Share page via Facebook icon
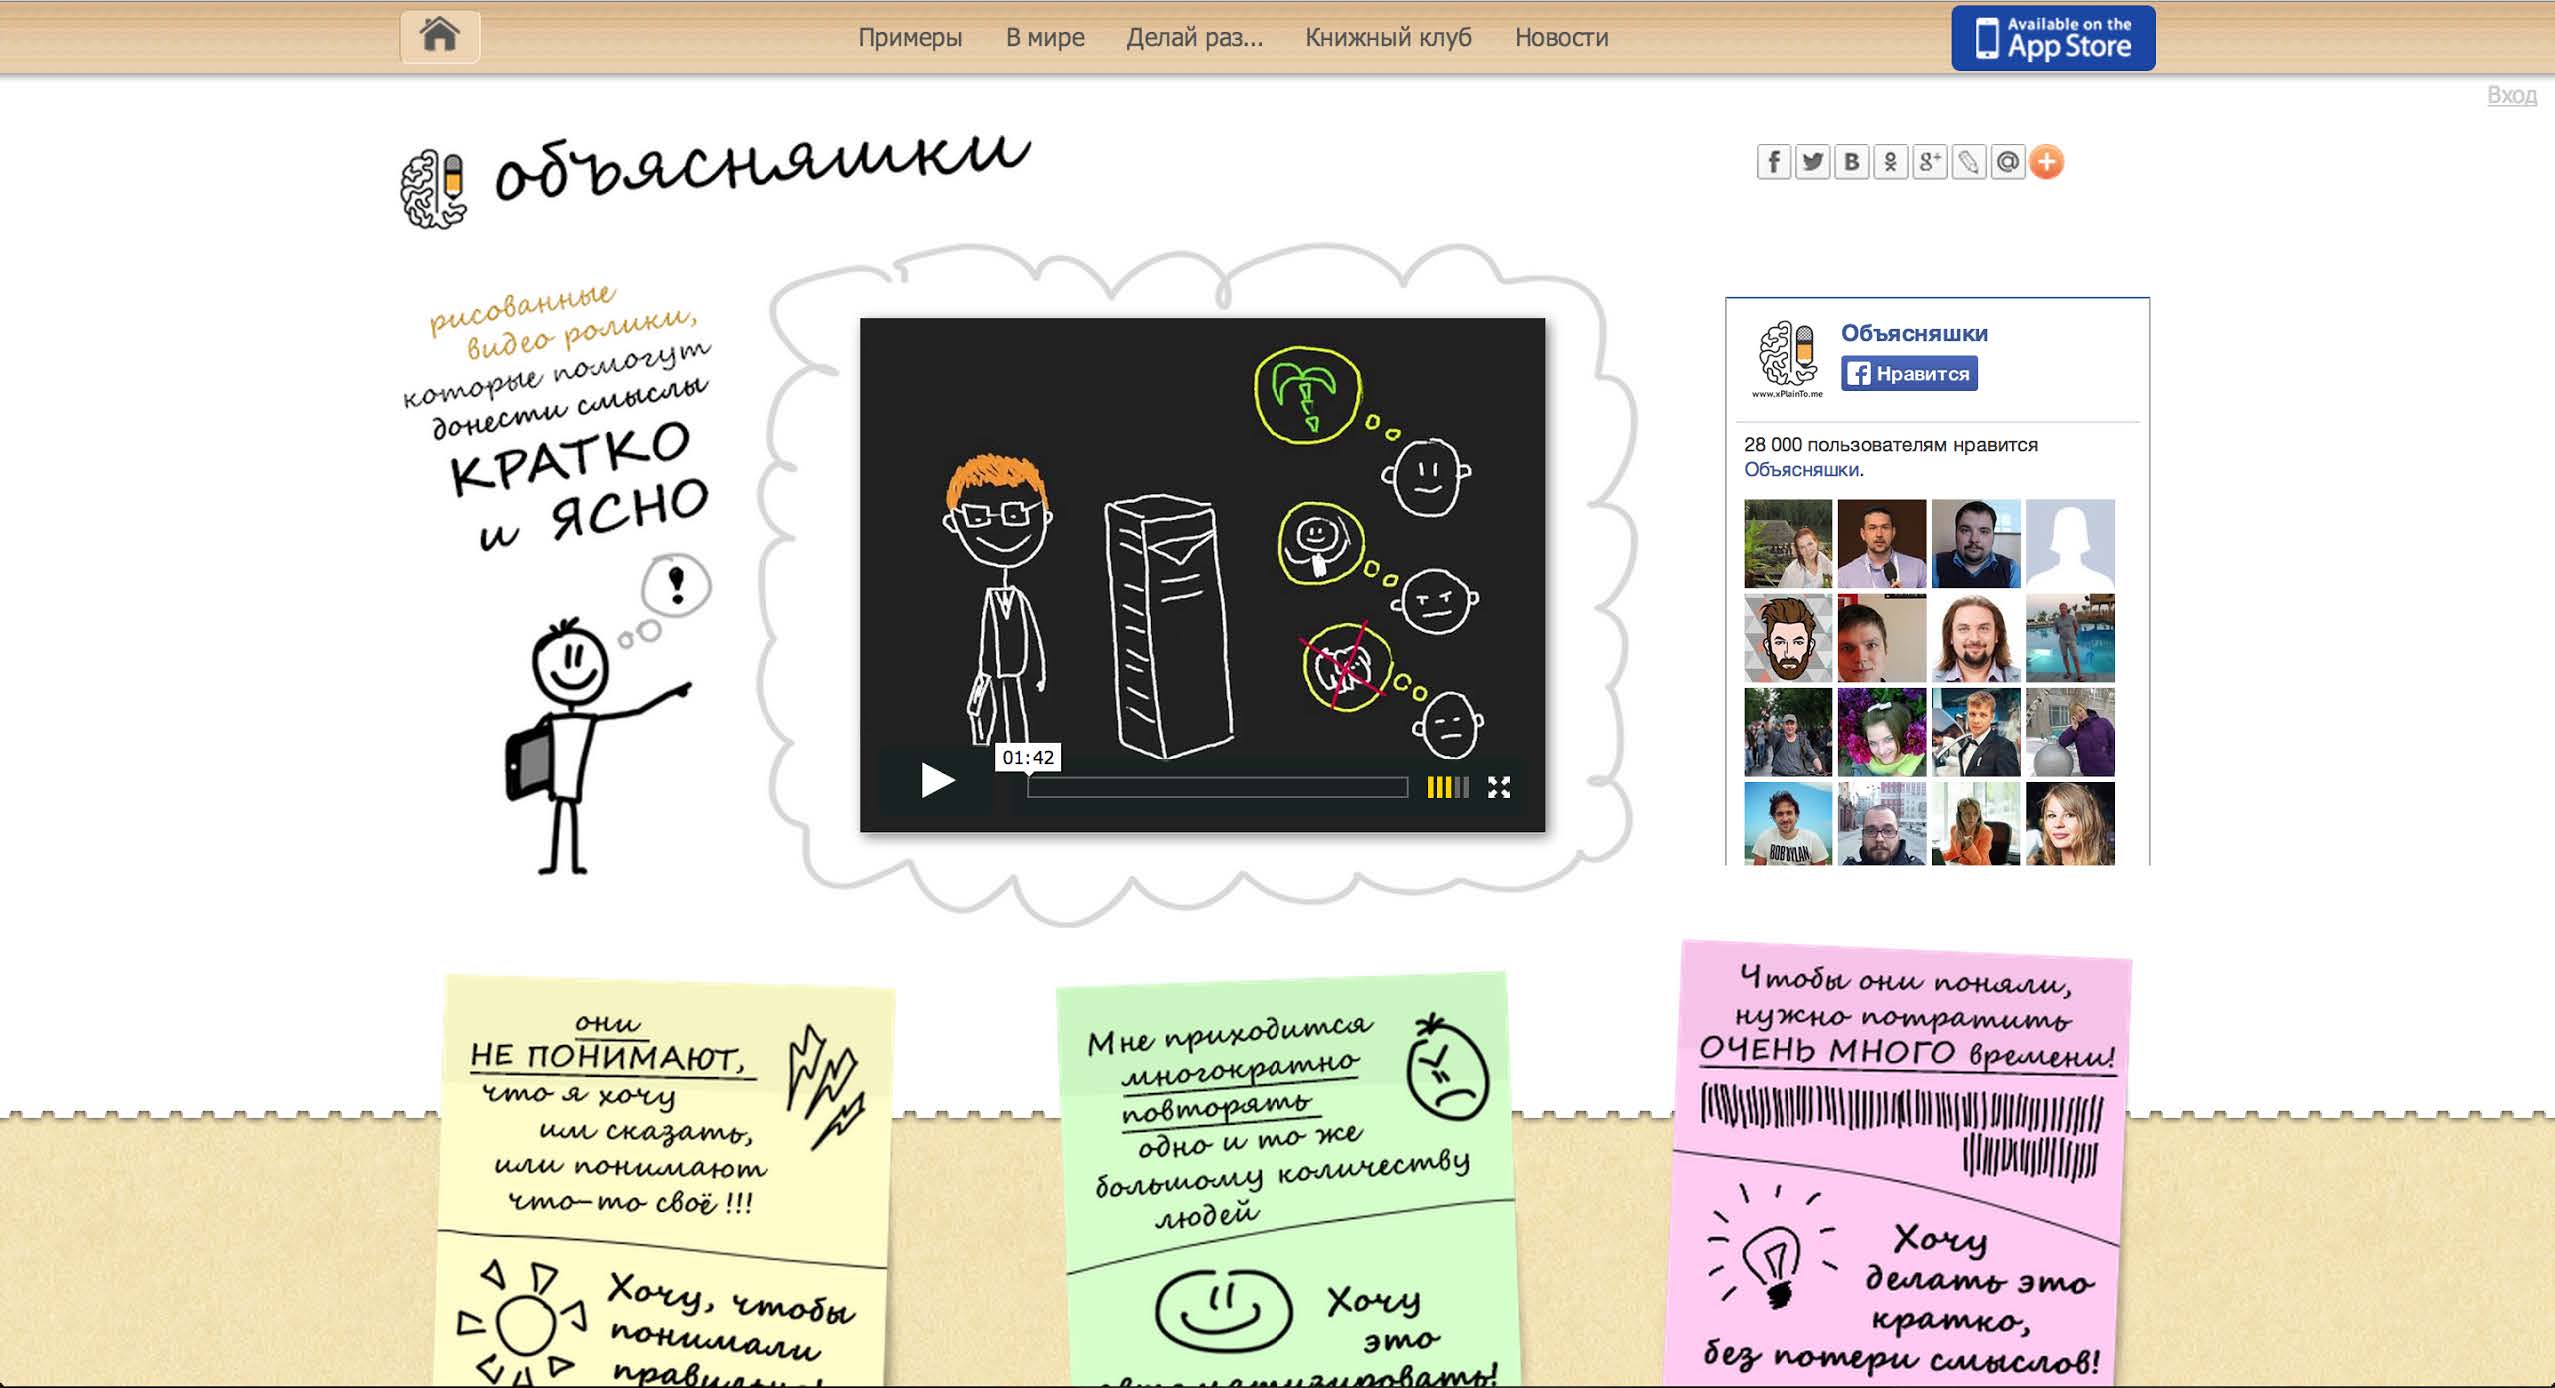 point(1773,162)
